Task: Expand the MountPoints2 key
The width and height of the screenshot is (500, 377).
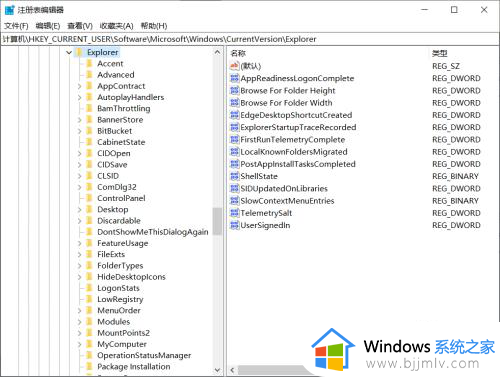Action: tap(79, 333)
